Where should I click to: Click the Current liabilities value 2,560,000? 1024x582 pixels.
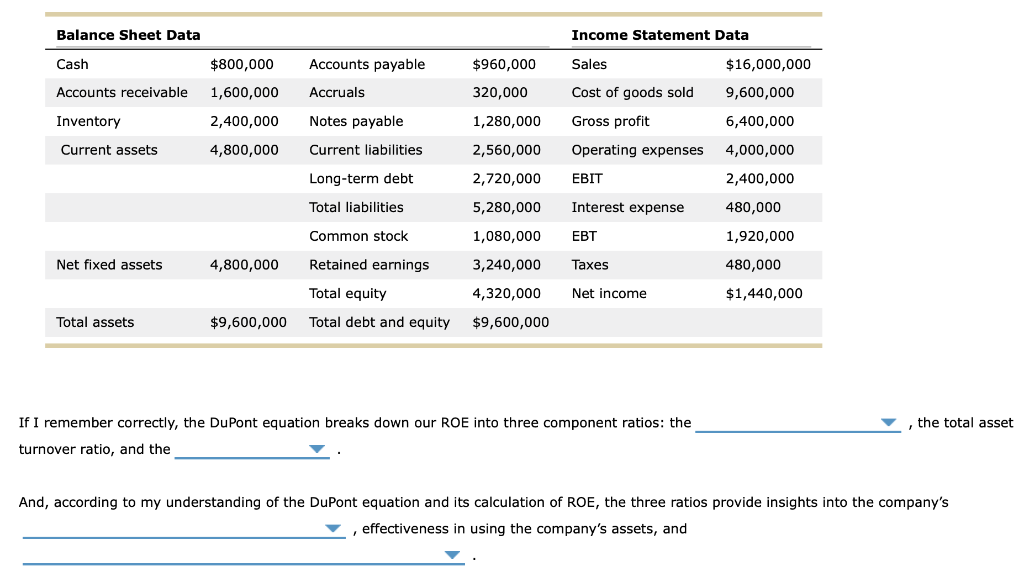(x=507, y=150)
